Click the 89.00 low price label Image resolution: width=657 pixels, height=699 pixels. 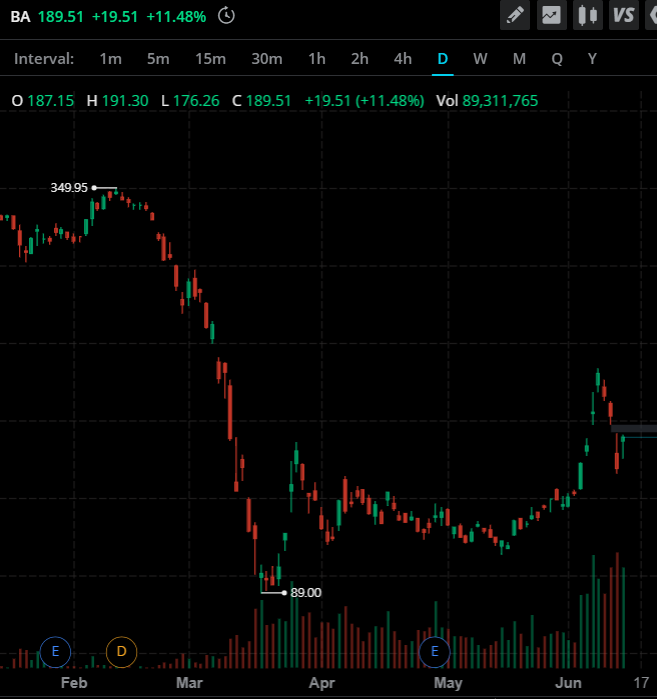(306, 592)
